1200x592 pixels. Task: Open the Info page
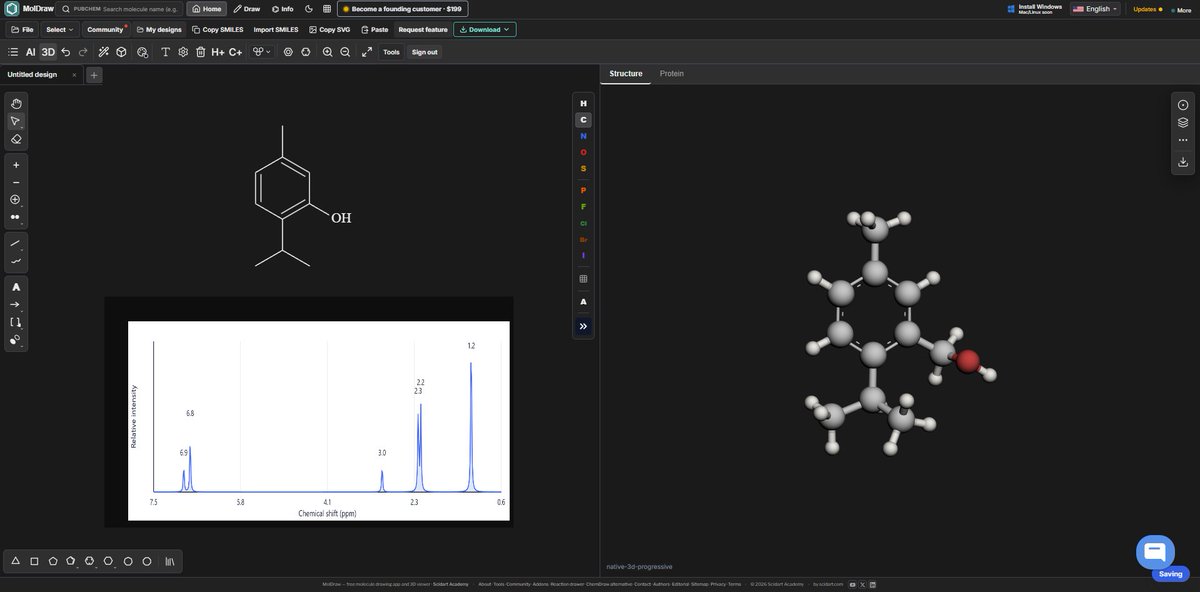283,9
